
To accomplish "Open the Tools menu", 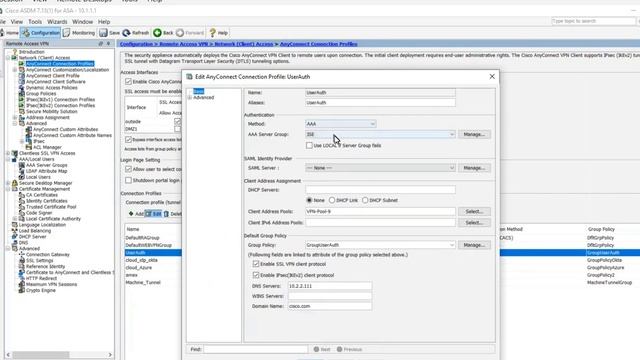I will (x=35, y=22).
